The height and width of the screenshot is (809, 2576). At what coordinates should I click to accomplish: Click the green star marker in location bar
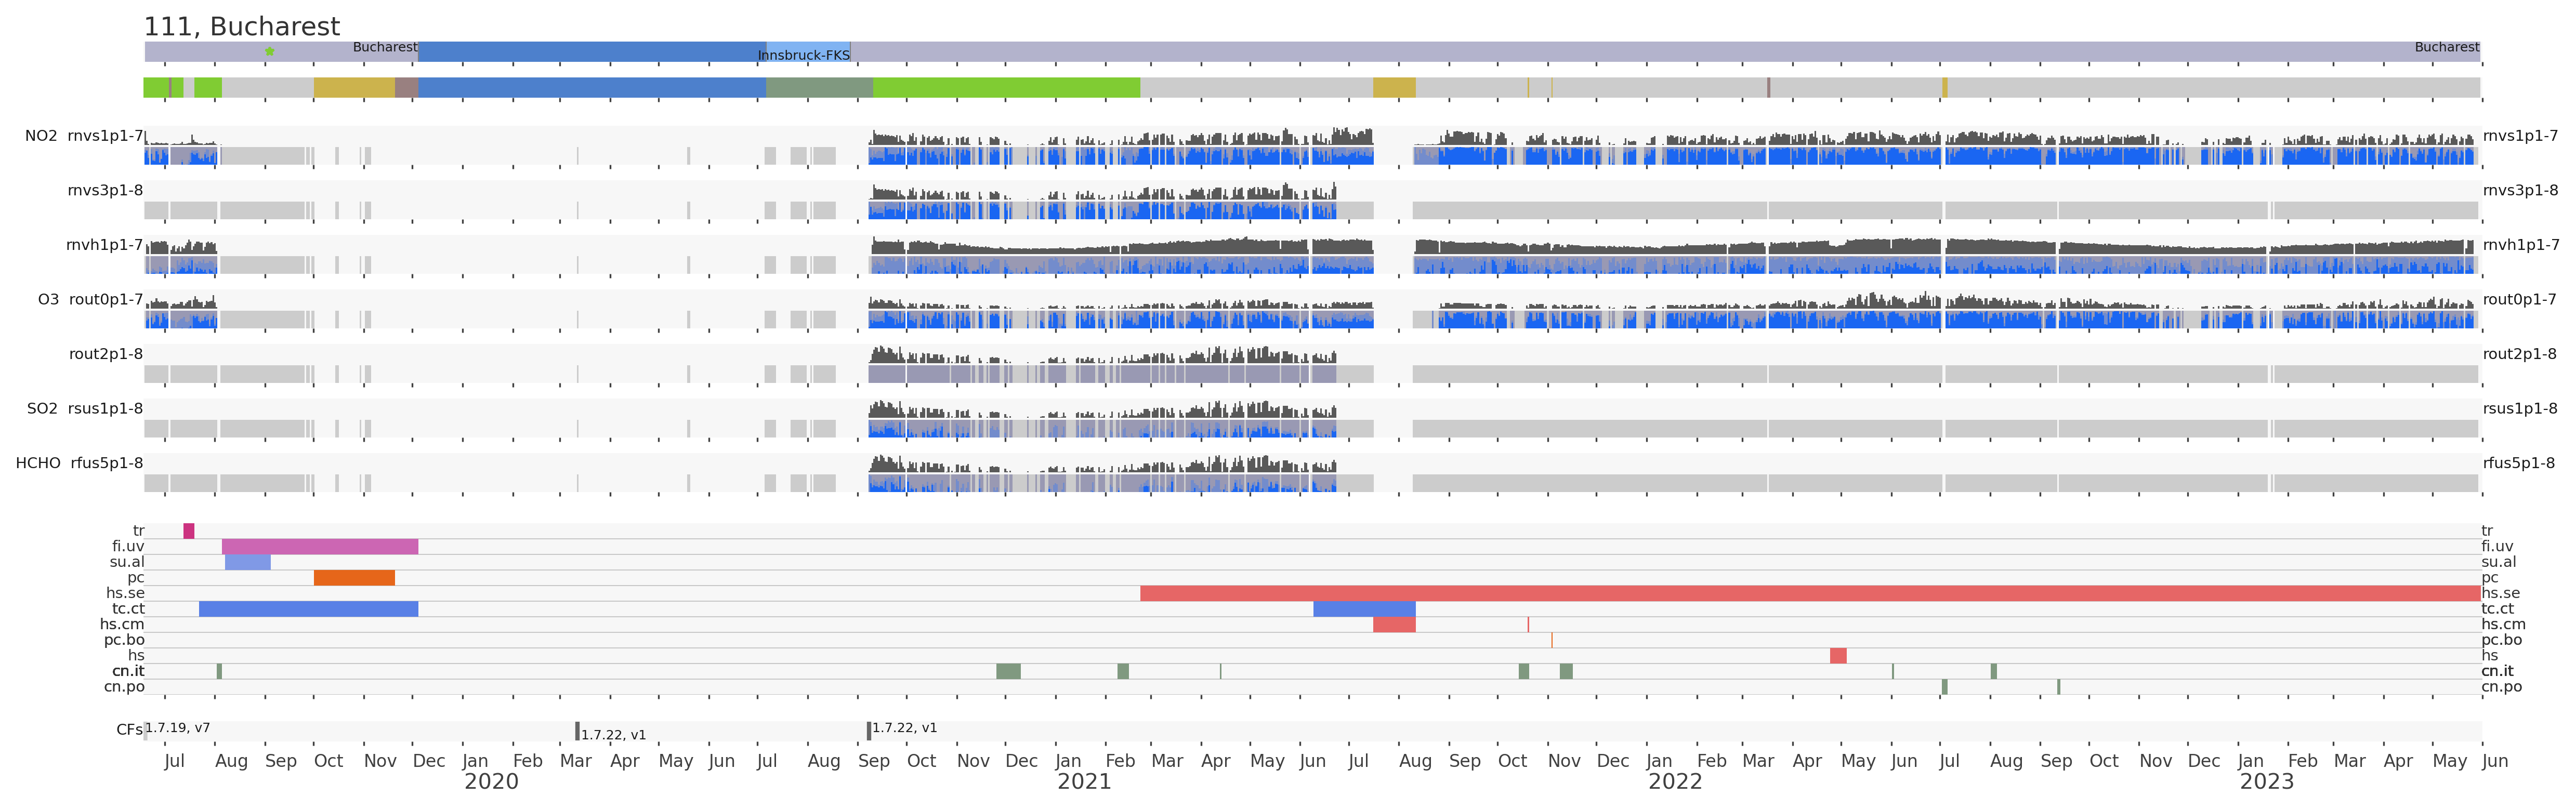(269, 51)
